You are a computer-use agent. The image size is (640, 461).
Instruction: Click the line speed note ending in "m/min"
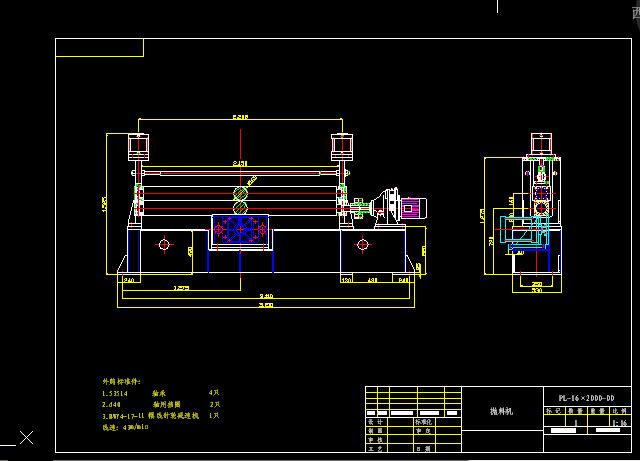pyautogui.click(x=125, y=427)
